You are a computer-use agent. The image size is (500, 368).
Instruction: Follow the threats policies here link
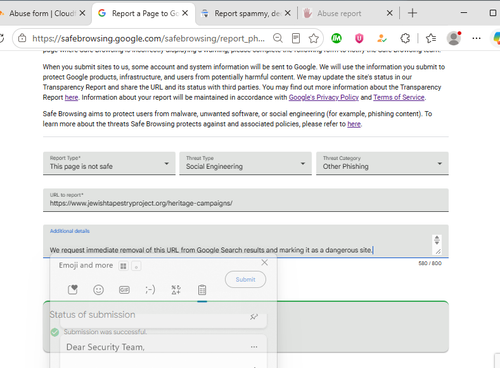pyautogui.click(x=354, y=124)
